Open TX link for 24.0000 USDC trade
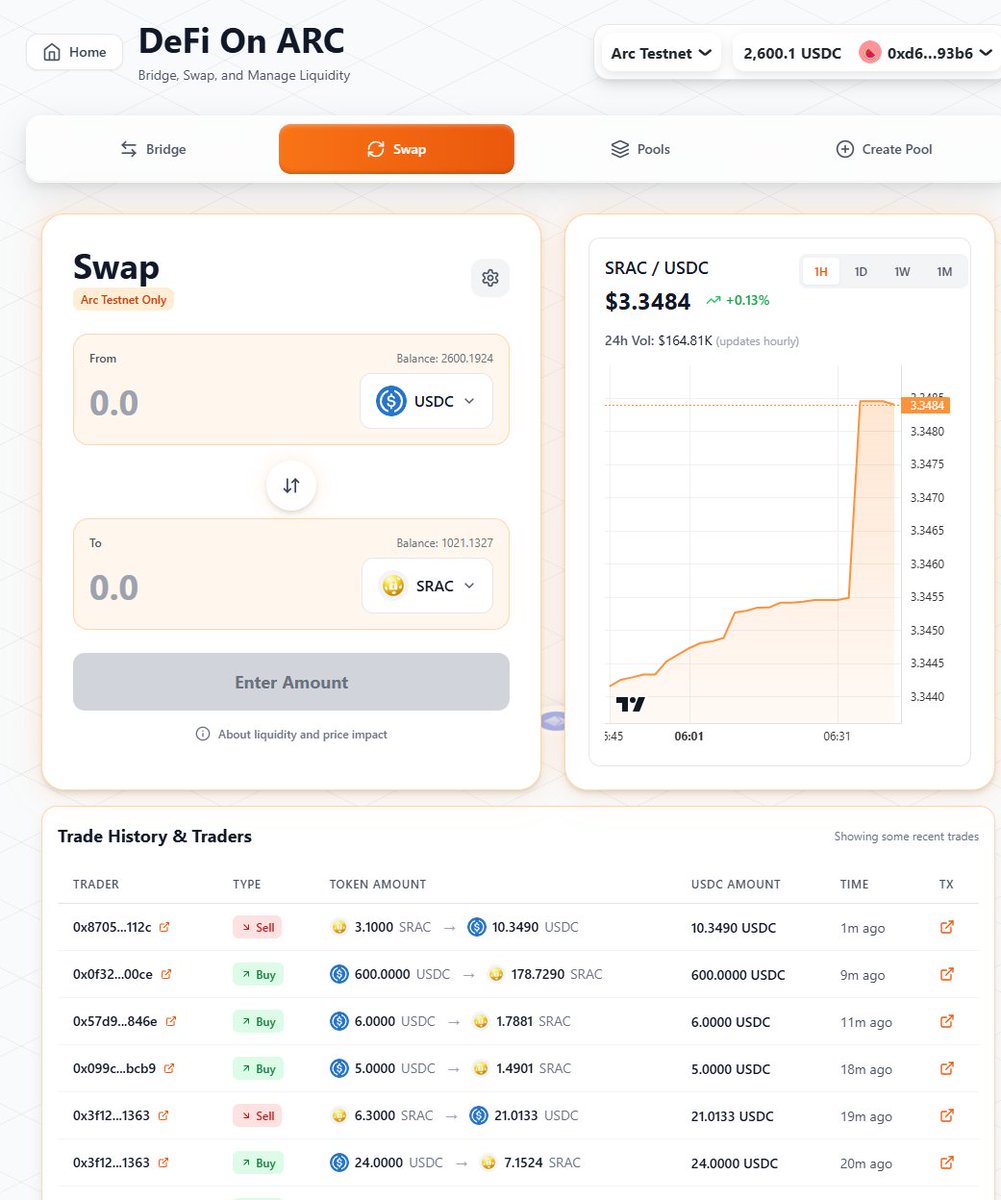 (947, 1162)
